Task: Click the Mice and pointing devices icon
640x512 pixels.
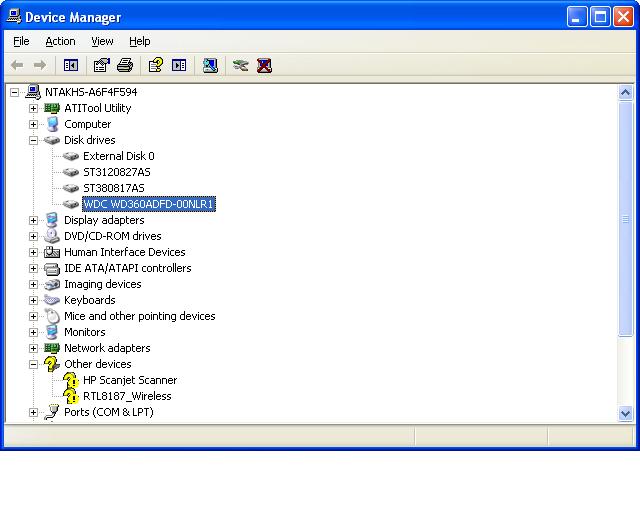Action: coord(52,316)
